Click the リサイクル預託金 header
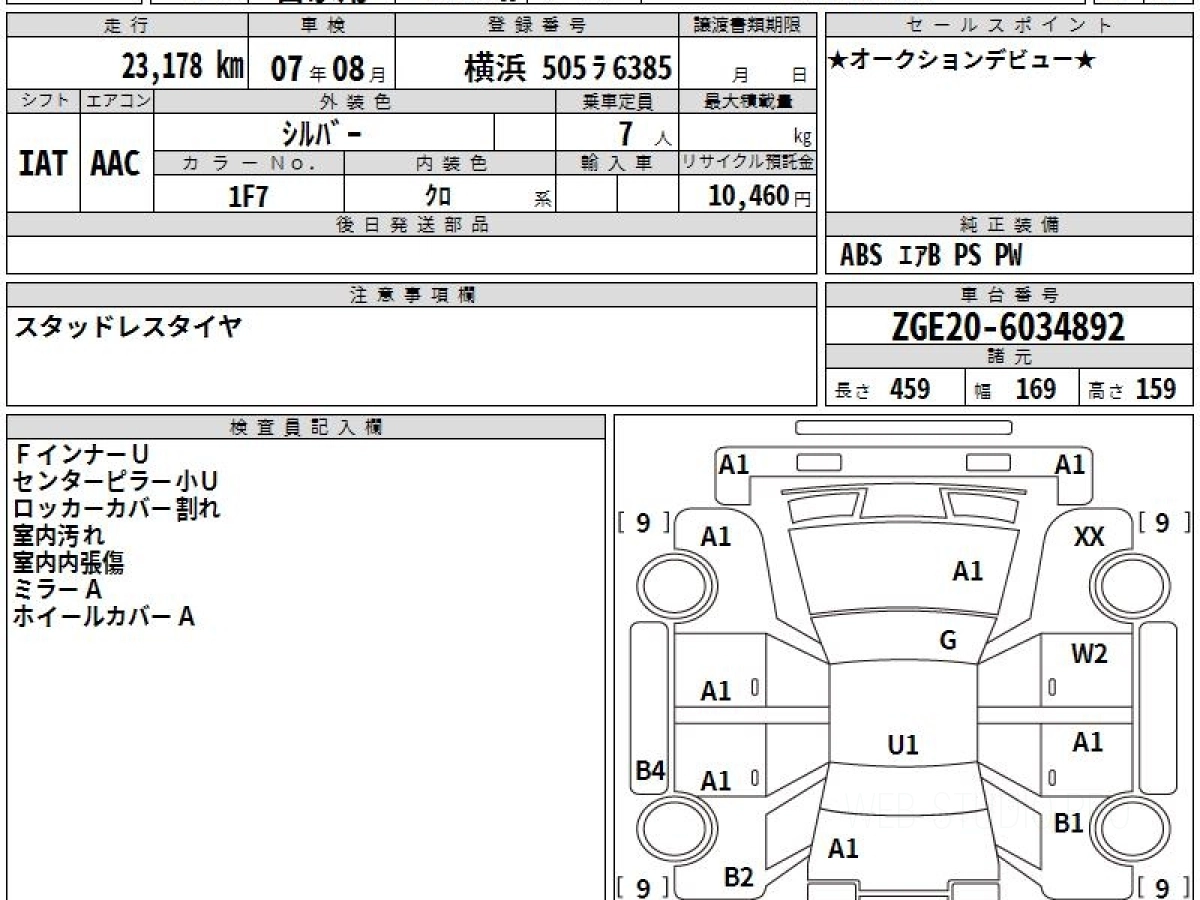This screenshot has width=1200, height=900. pos(749,163)
